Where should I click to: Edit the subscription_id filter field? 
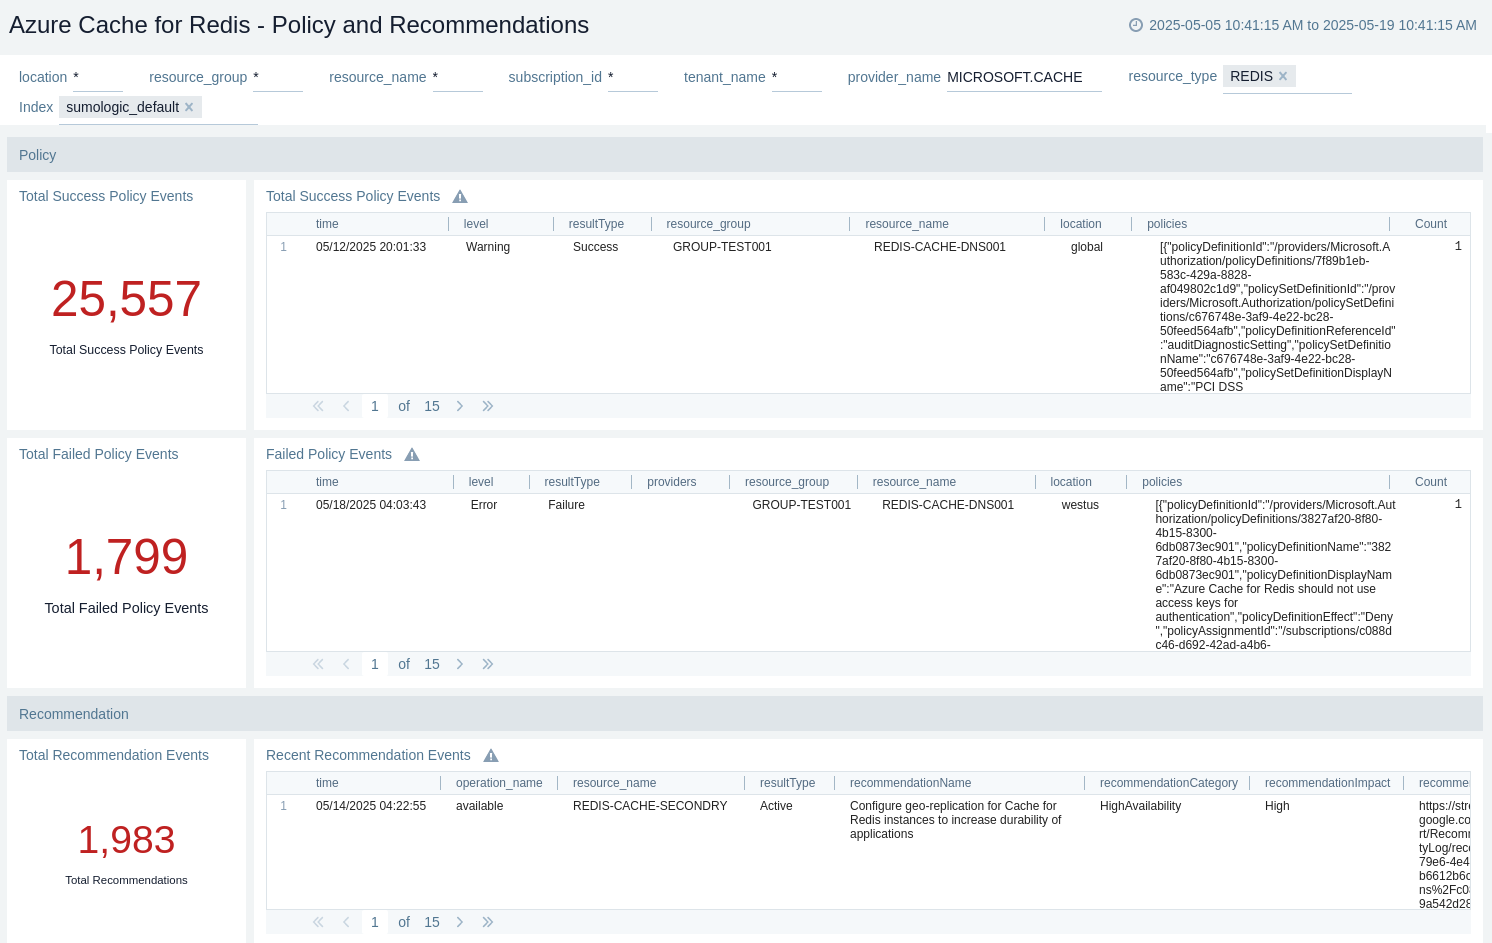click(633, 77)
